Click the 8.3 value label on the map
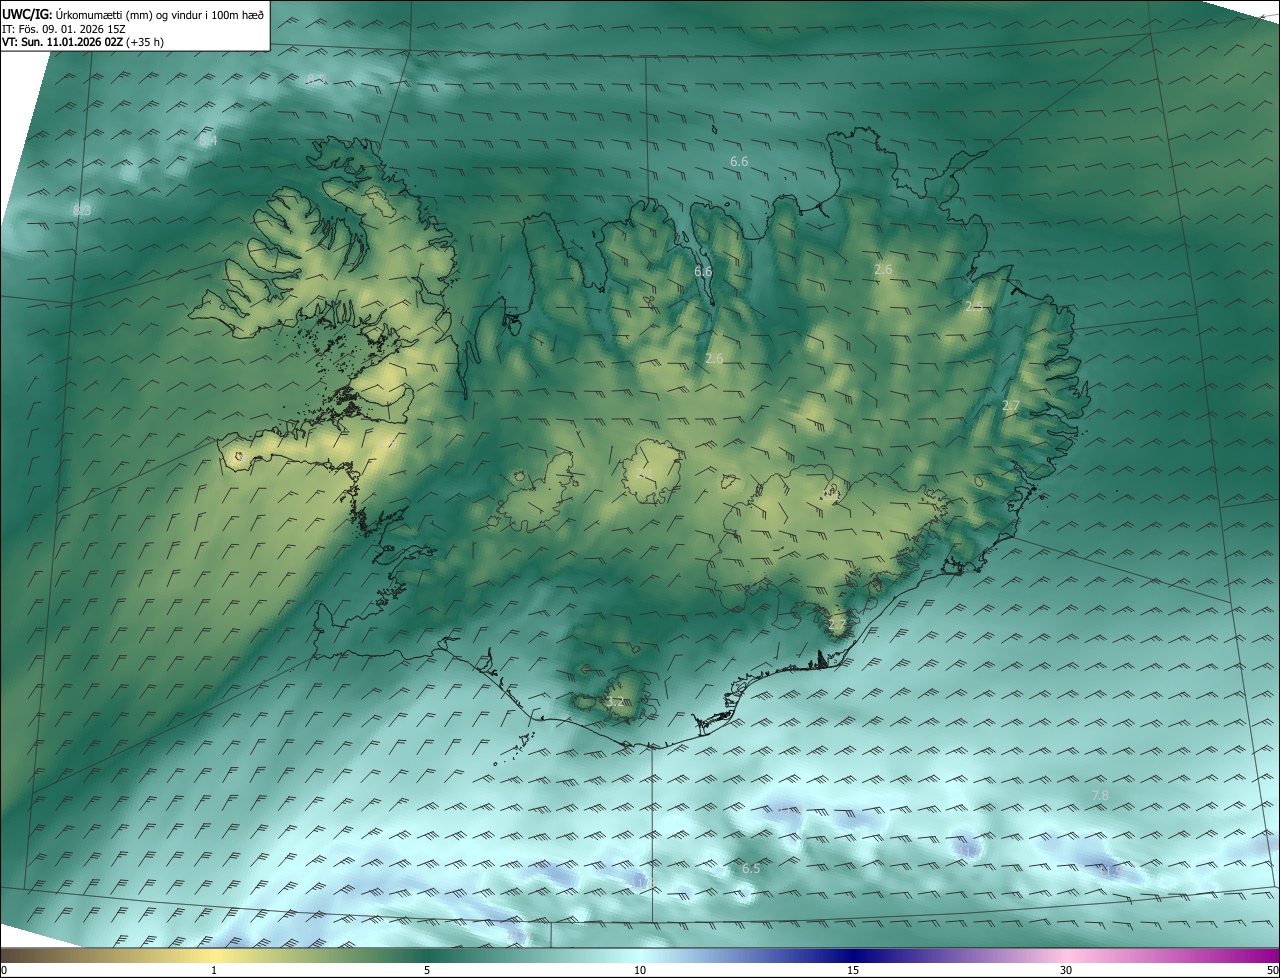Image resolution: width=1280 pixels, height=978 pixels. tap(82, 210)
